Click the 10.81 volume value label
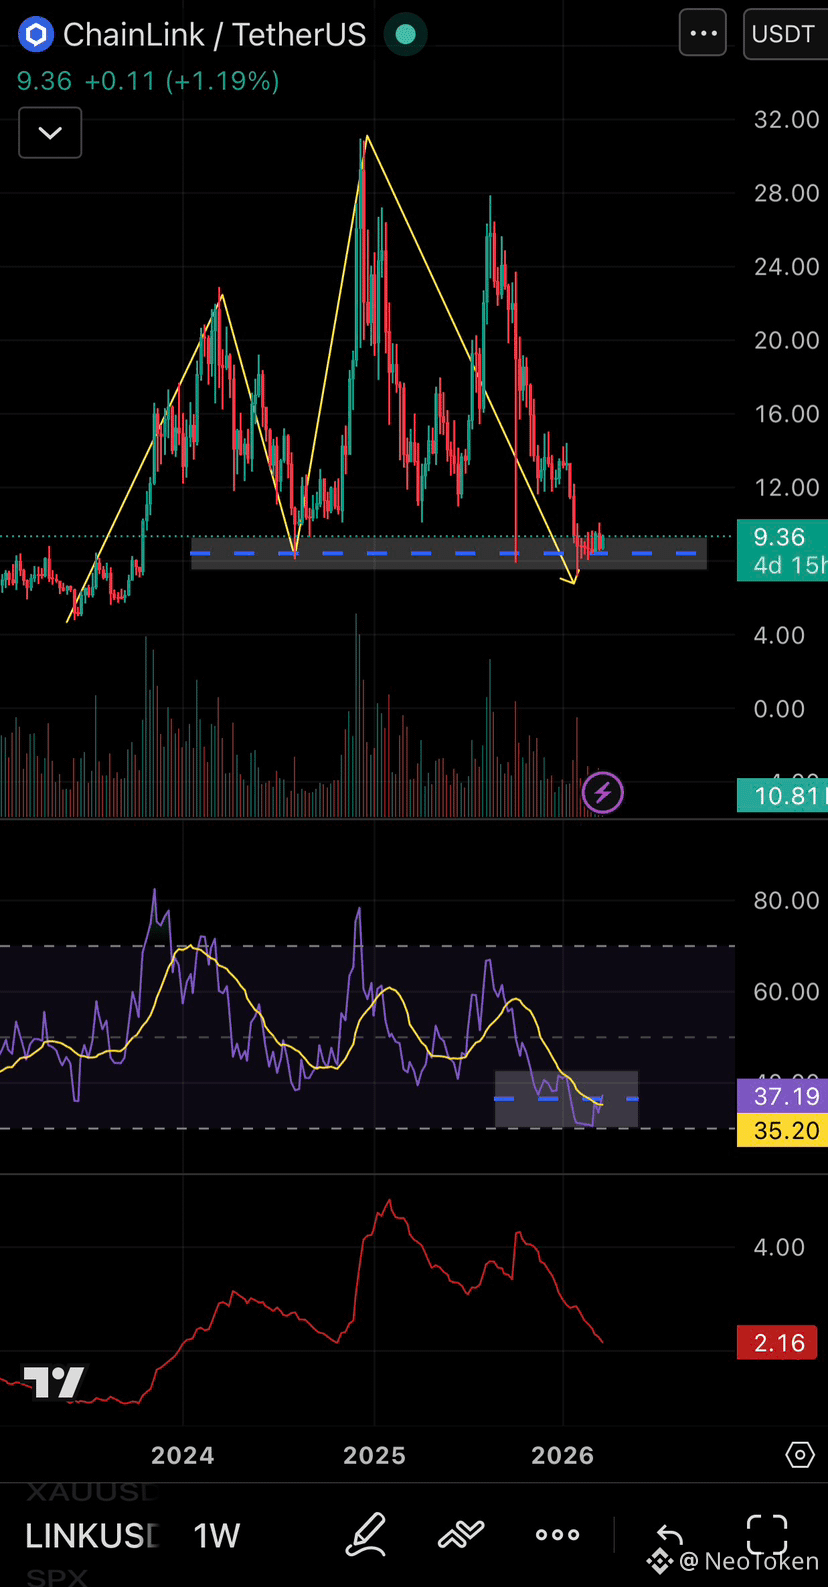The width and height of the screenshot is (828, 1587). coord(783,796)
